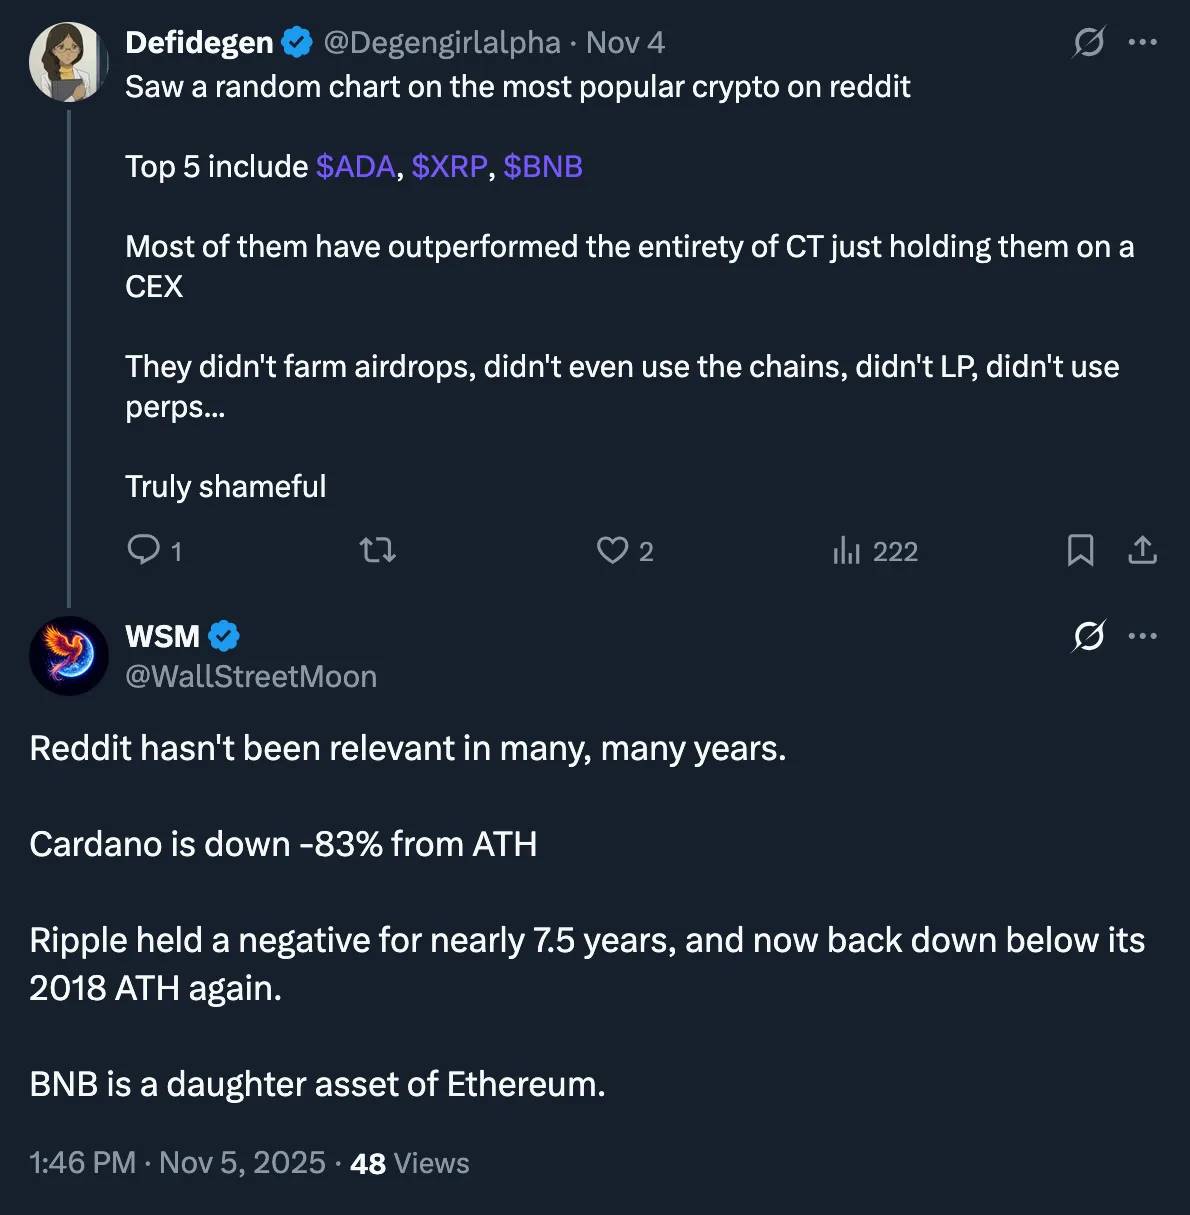Visit the @Degengirlalpha handle

pyautogui.click(x=441, y=42)
